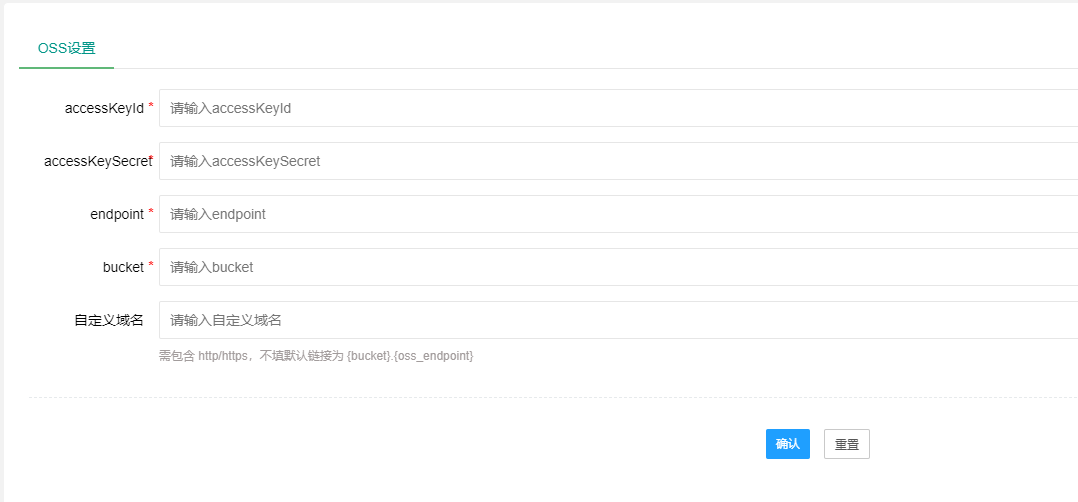Screen dimensions: 1078x502
Task: Click the red asterisk after accessKeySecret
Action: pos(151,159)
